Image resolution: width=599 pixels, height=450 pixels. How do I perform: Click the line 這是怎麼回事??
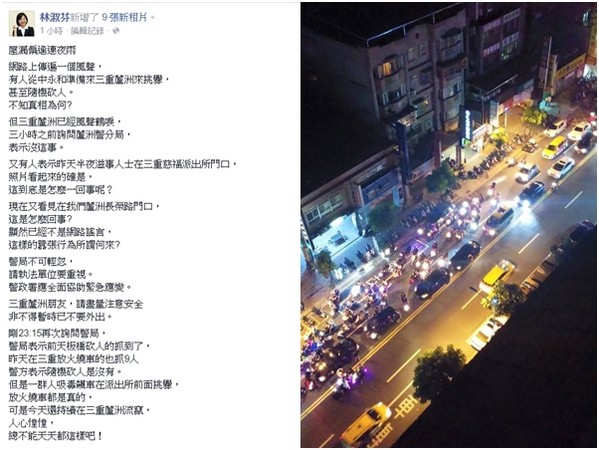click(x=40, y=219)
